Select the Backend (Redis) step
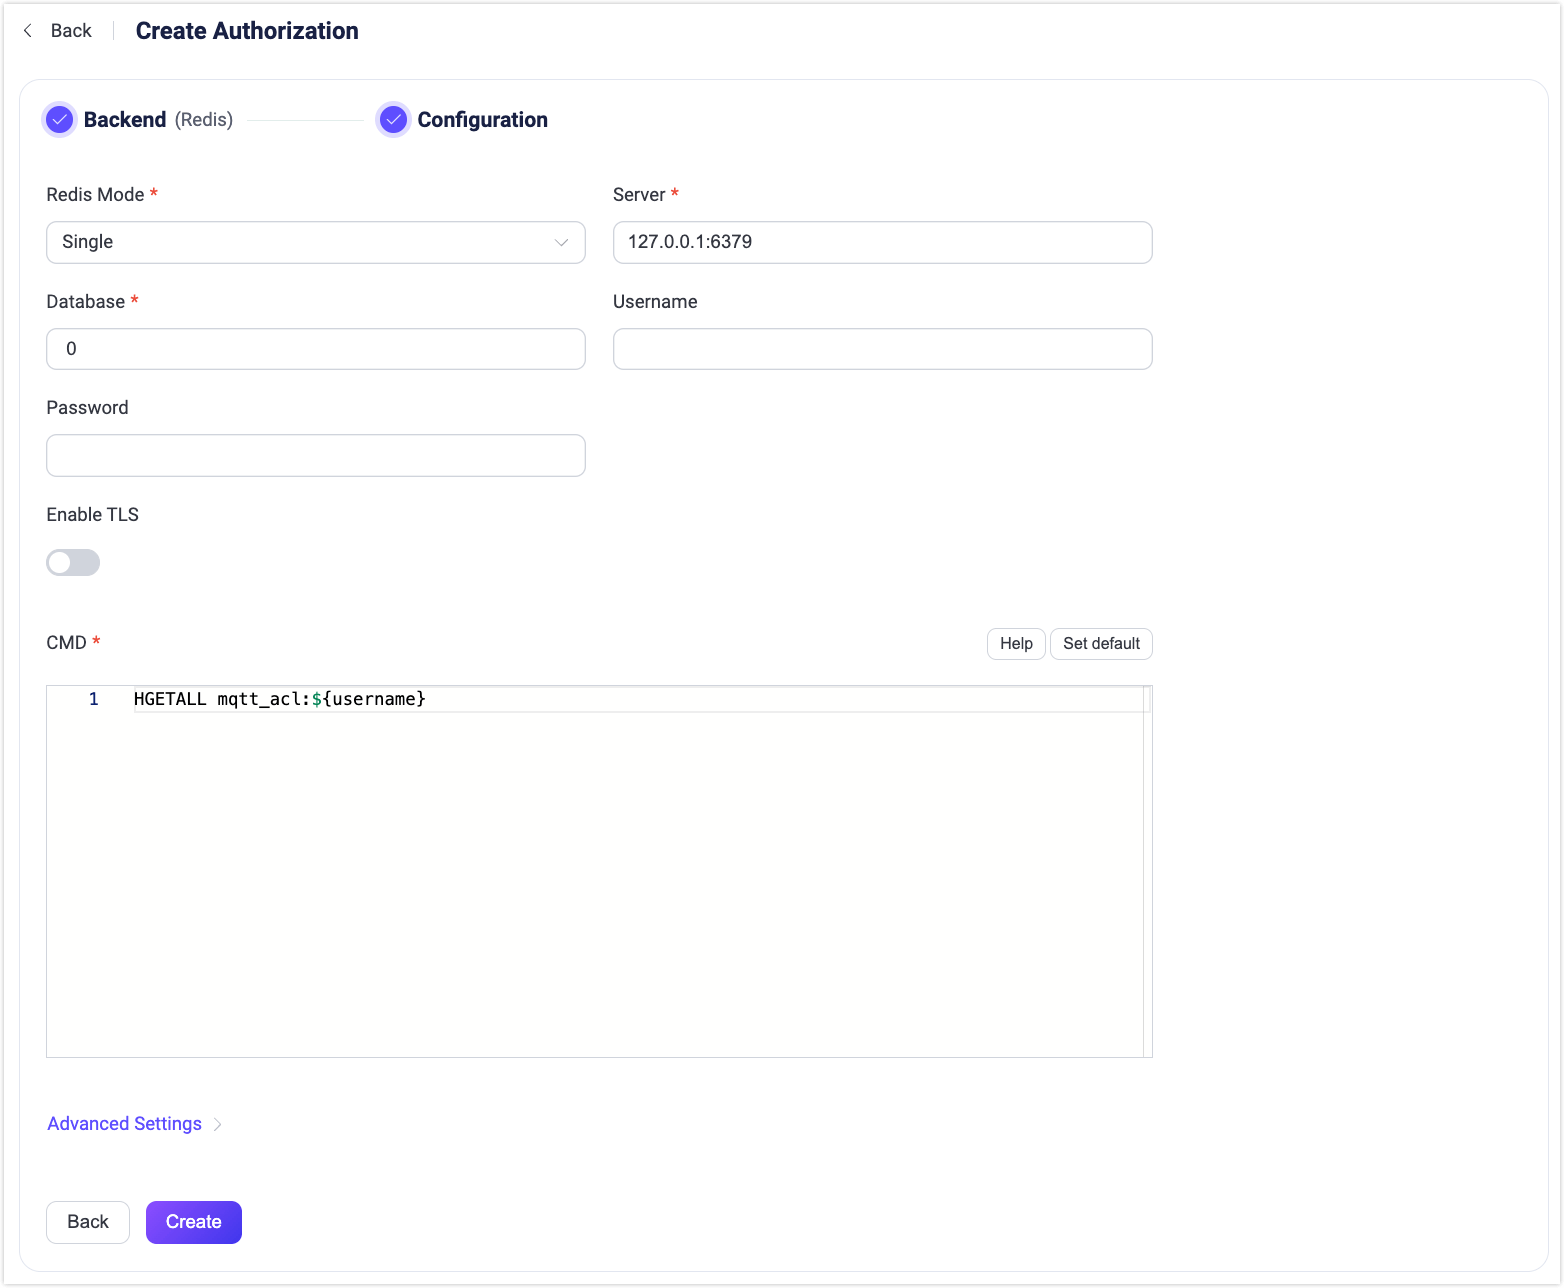The height and width of the screenshot is (1288, 1564). click(125, 119)
